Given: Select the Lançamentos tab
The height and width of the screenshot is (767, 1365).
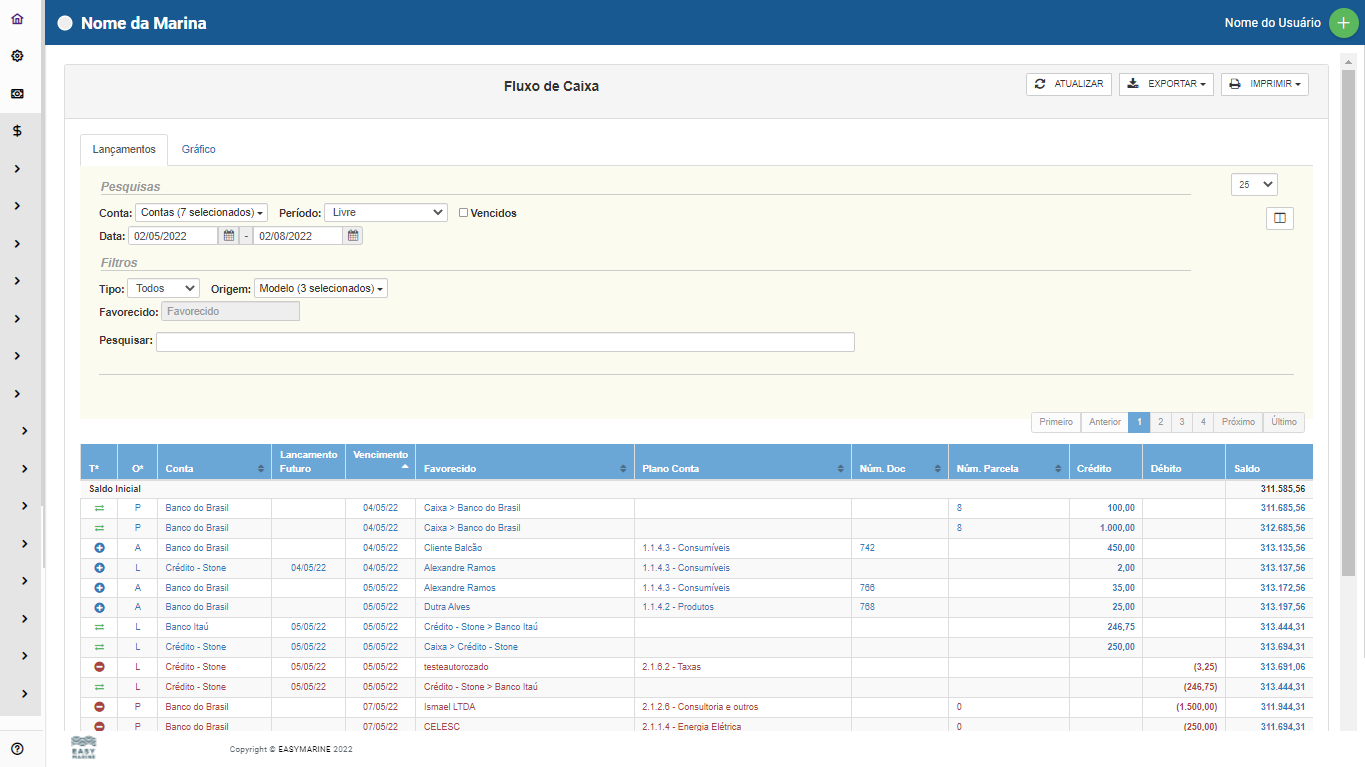Looking at the screenshot, I should click(x=124, y=150).
